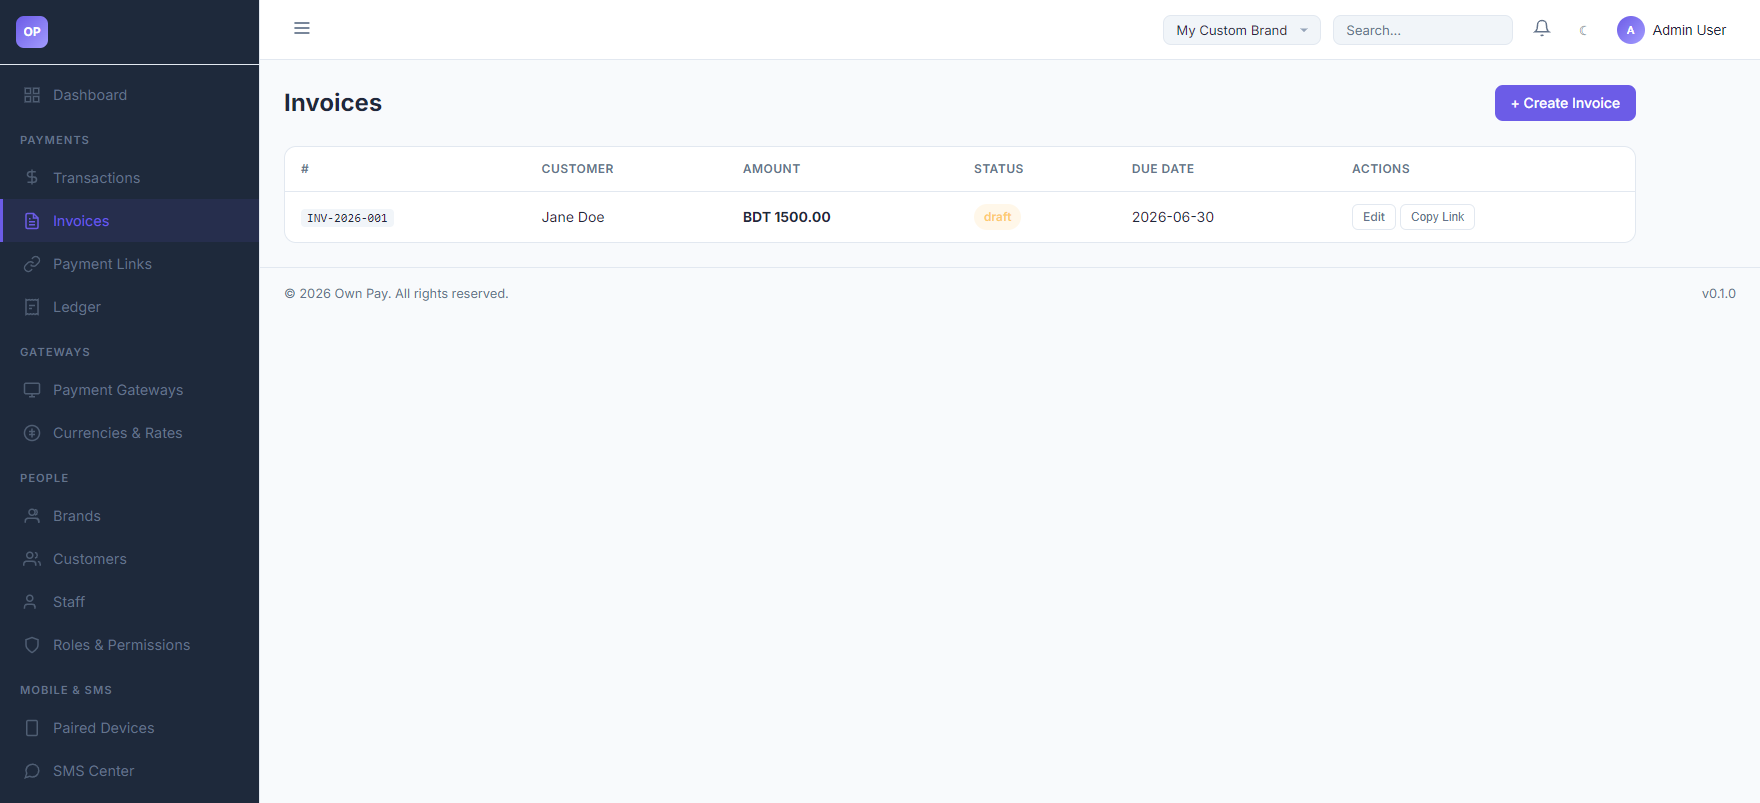Go to Transactions page

[129, 178]
